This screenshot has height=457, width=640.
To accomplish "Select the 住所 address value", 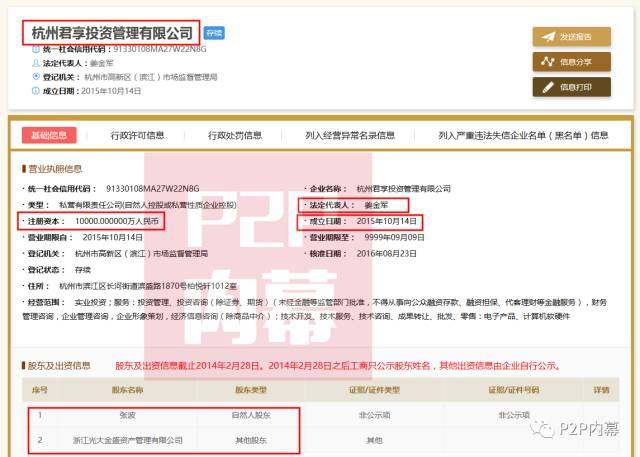I will (148, 286).
